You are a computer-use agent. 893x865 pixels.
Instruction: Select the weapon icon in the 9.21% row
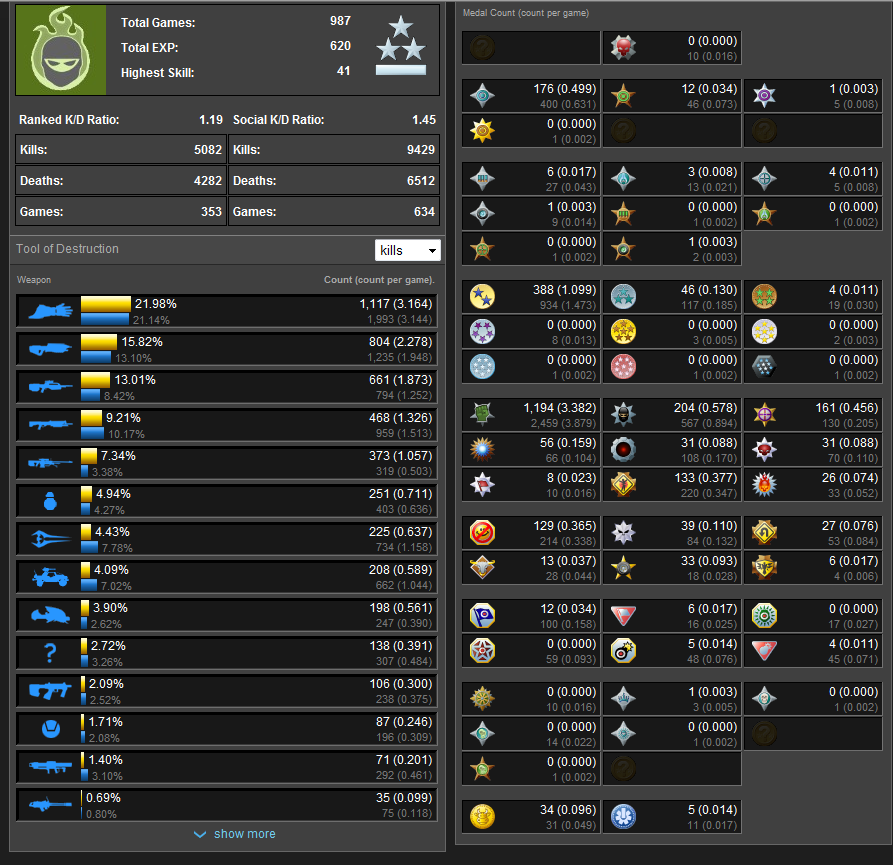tap(50, 425)
